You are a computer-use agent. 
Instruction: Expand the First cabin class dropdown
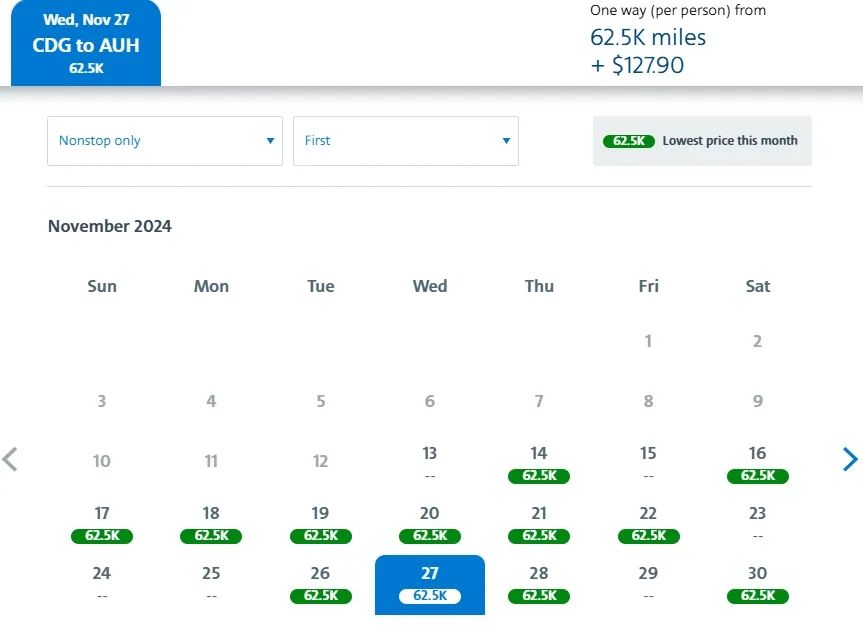coord(405,141)
